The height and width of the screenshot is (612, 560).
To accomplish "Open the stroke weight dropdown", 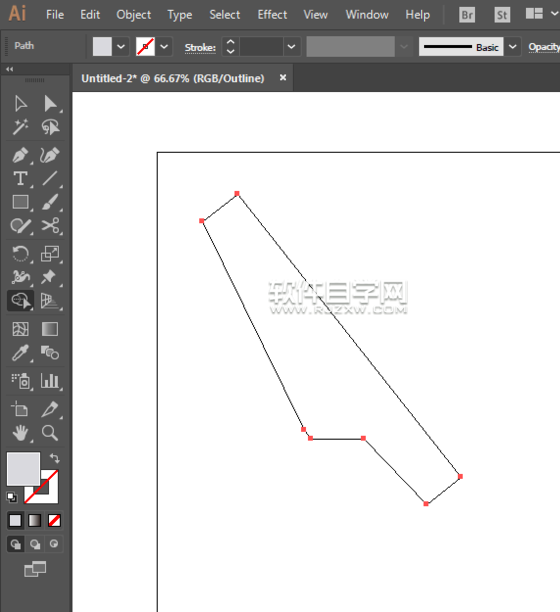I will (x=291, y=47).
